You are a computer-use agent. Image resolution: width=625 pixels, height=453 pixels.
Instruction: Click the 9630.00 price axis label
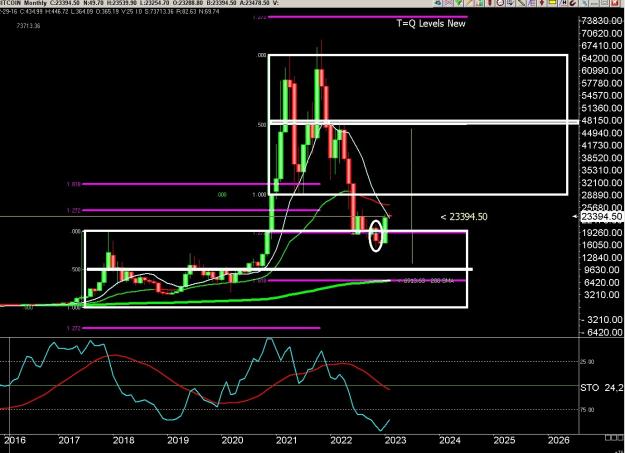[x=602, y=270]
